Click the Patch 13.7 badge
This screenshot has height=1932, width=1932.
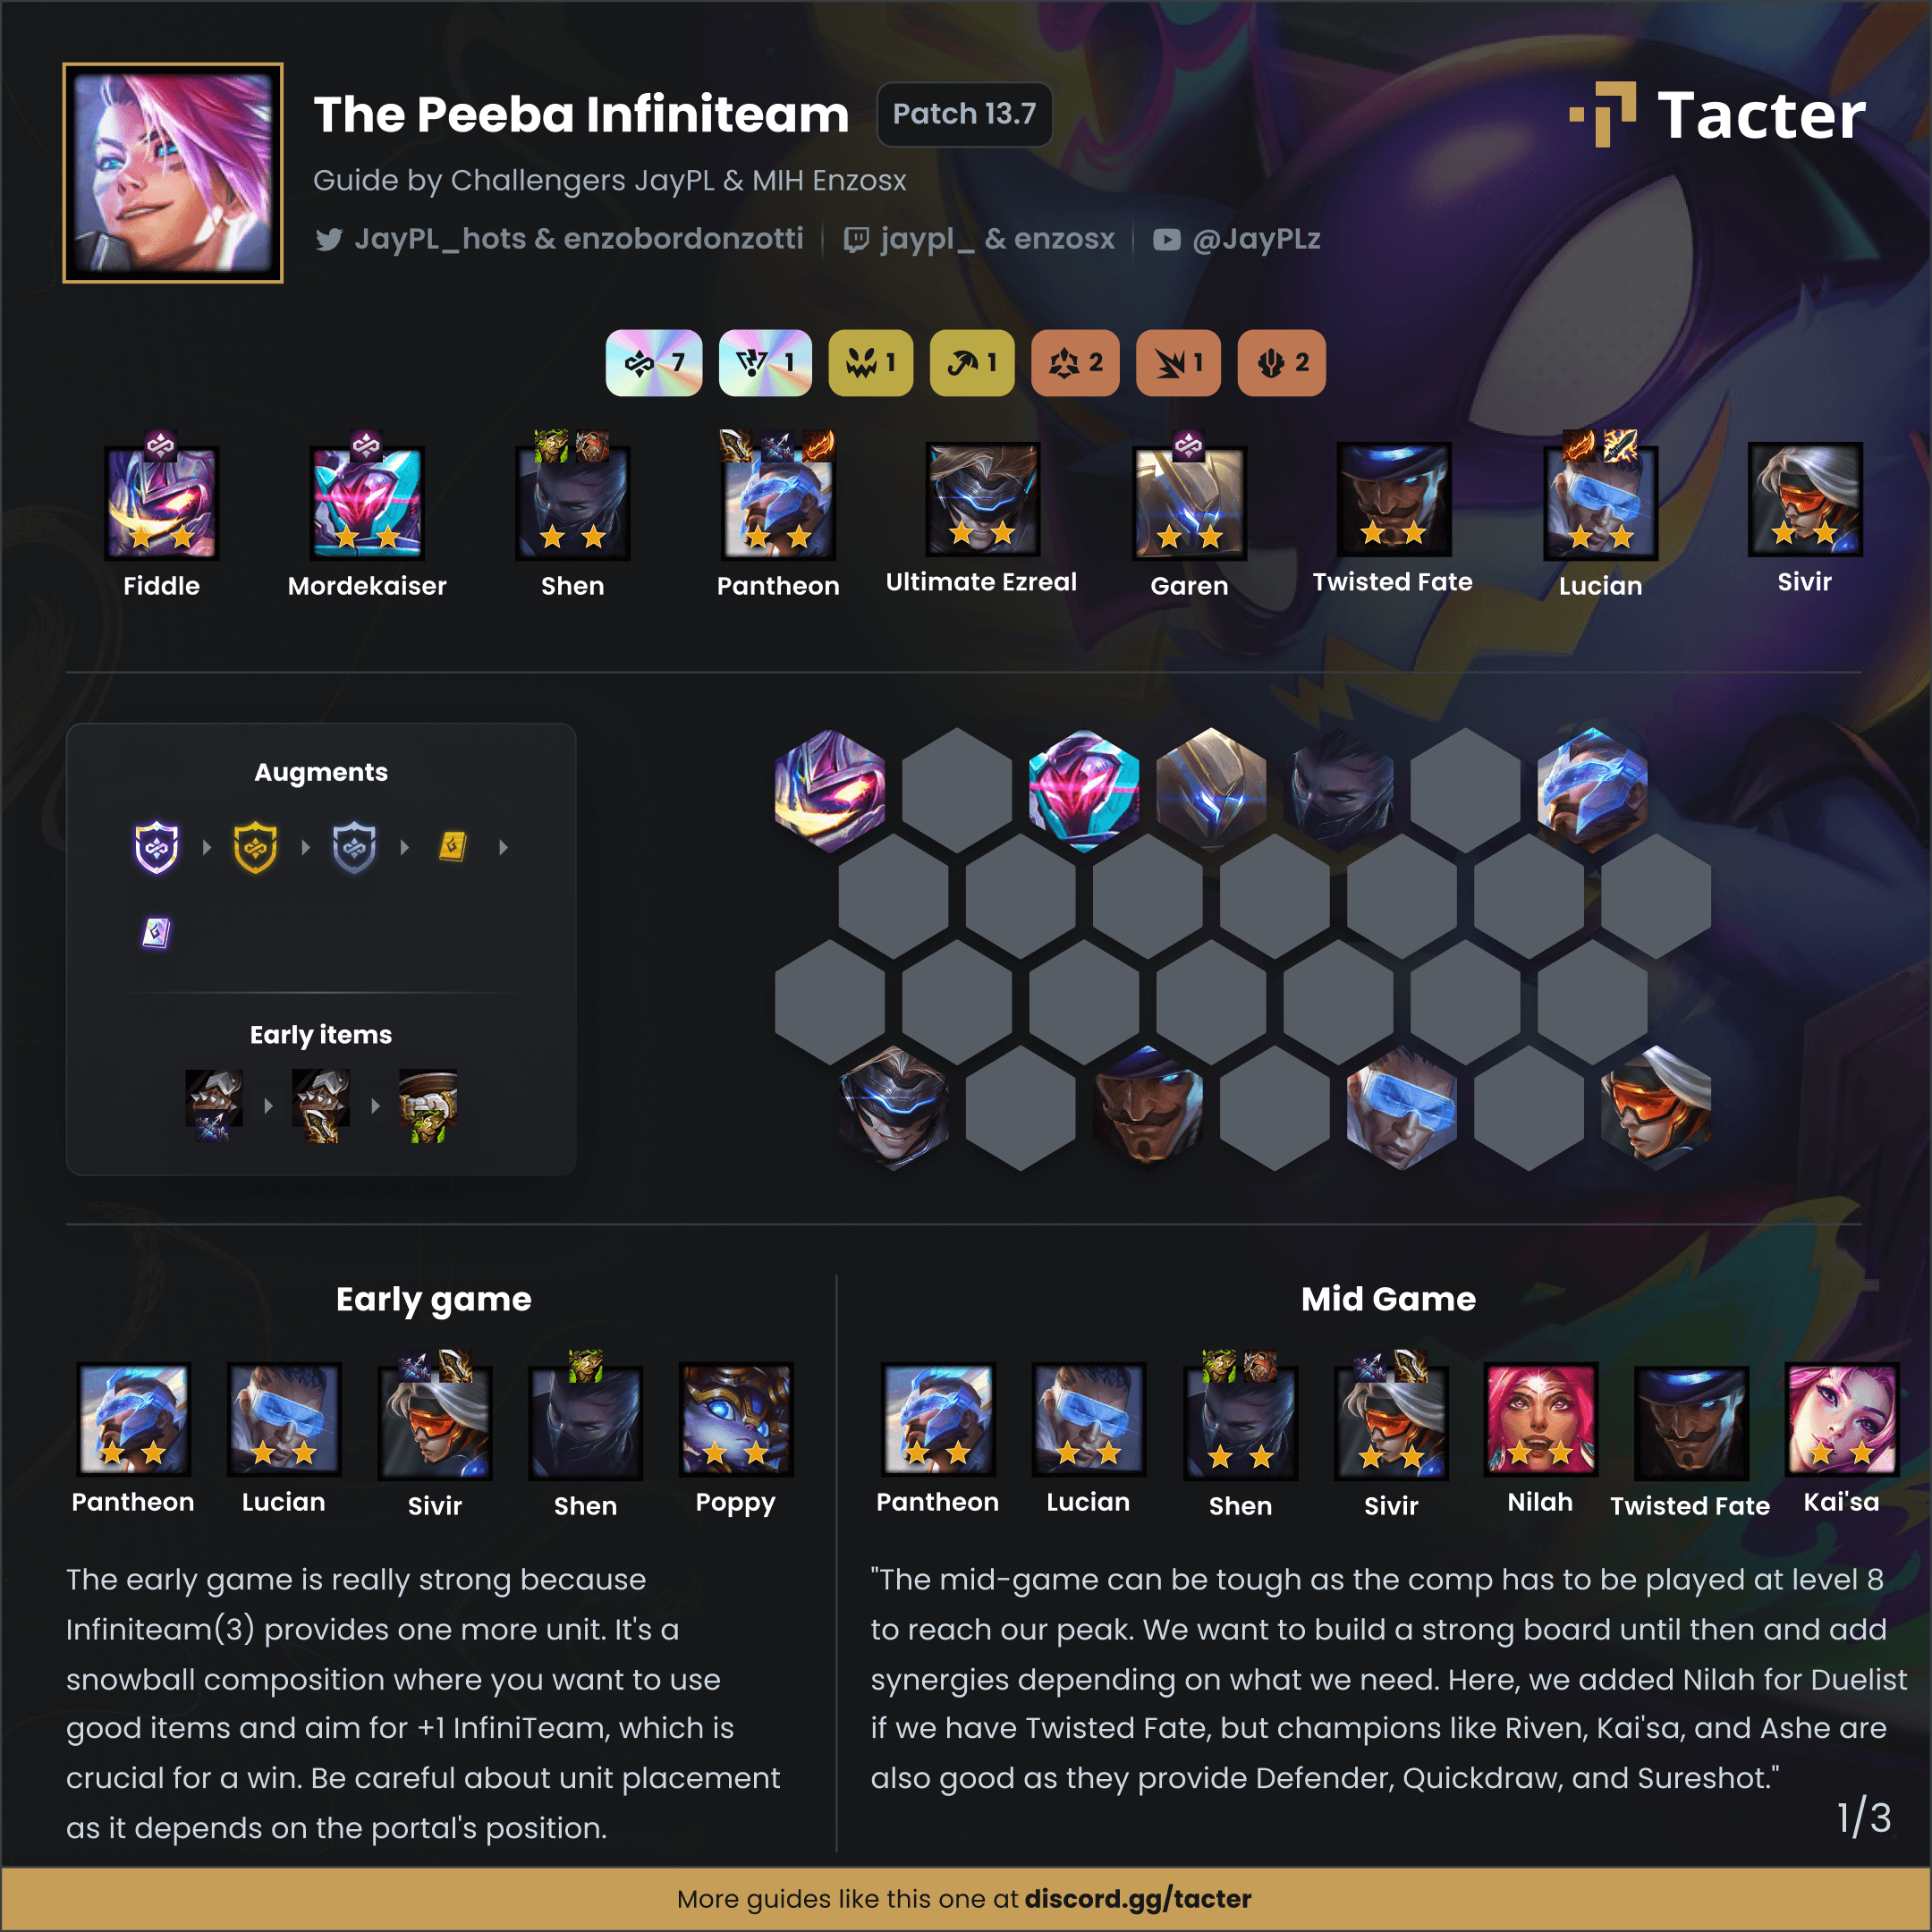tap(964, 114)
